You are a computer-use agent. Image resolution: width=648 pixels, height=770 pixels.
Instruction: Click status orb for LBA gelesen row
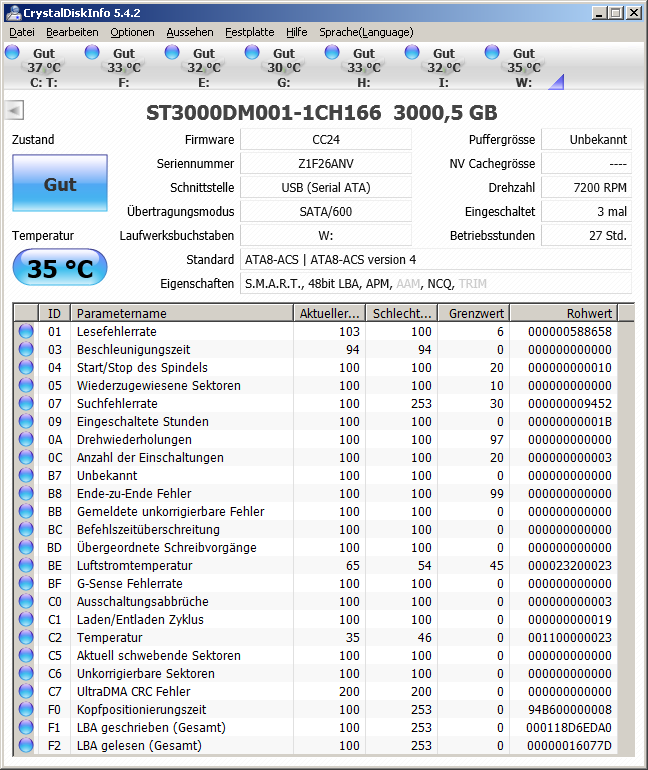(26, 745)
